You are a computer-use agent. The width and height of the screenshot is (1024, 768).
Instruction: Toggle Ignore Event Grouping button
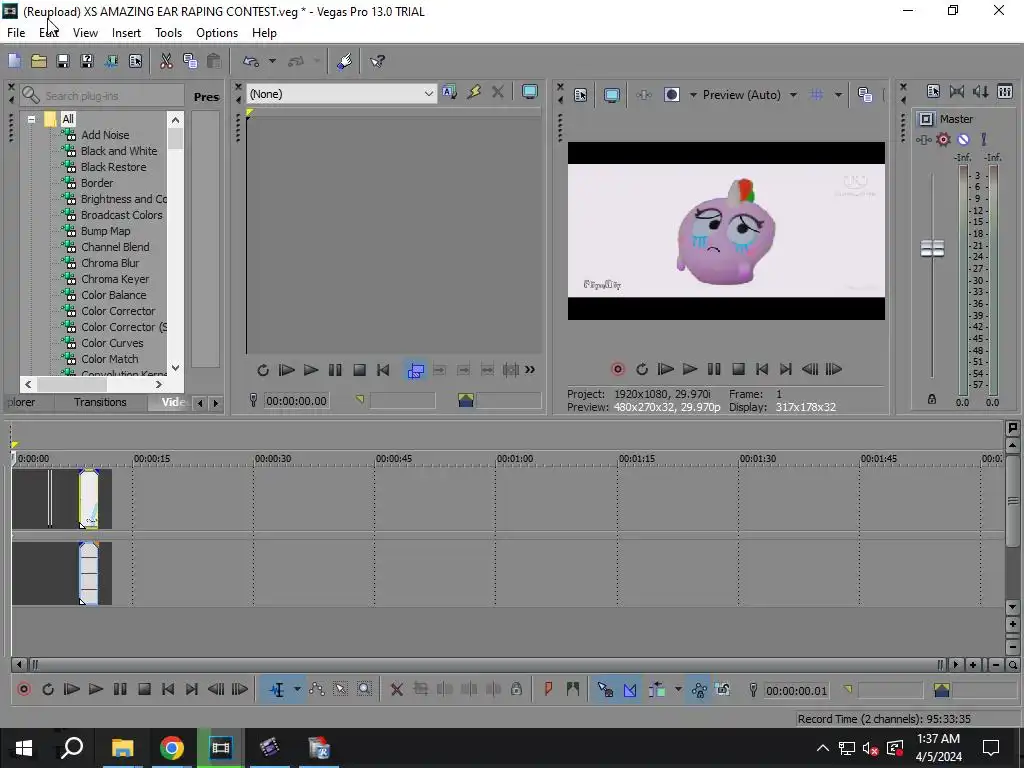click(x=722, y=689)
